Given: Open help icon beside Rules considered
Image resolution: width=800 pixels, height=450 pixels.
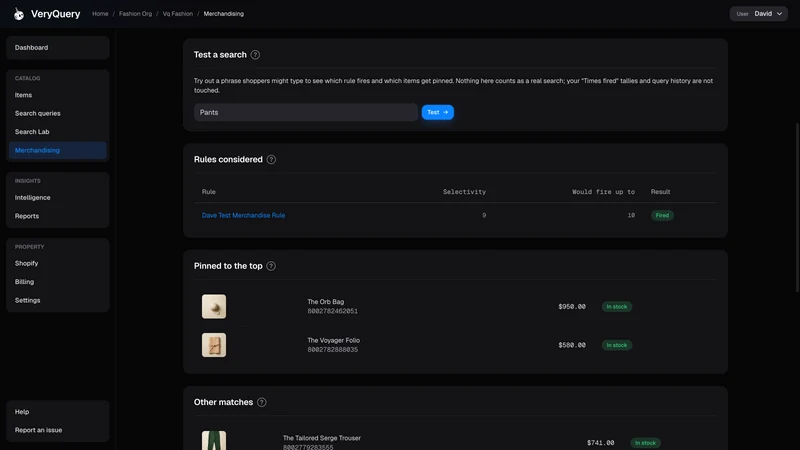Looking at the screenshot, I should [x=271, y=160].
